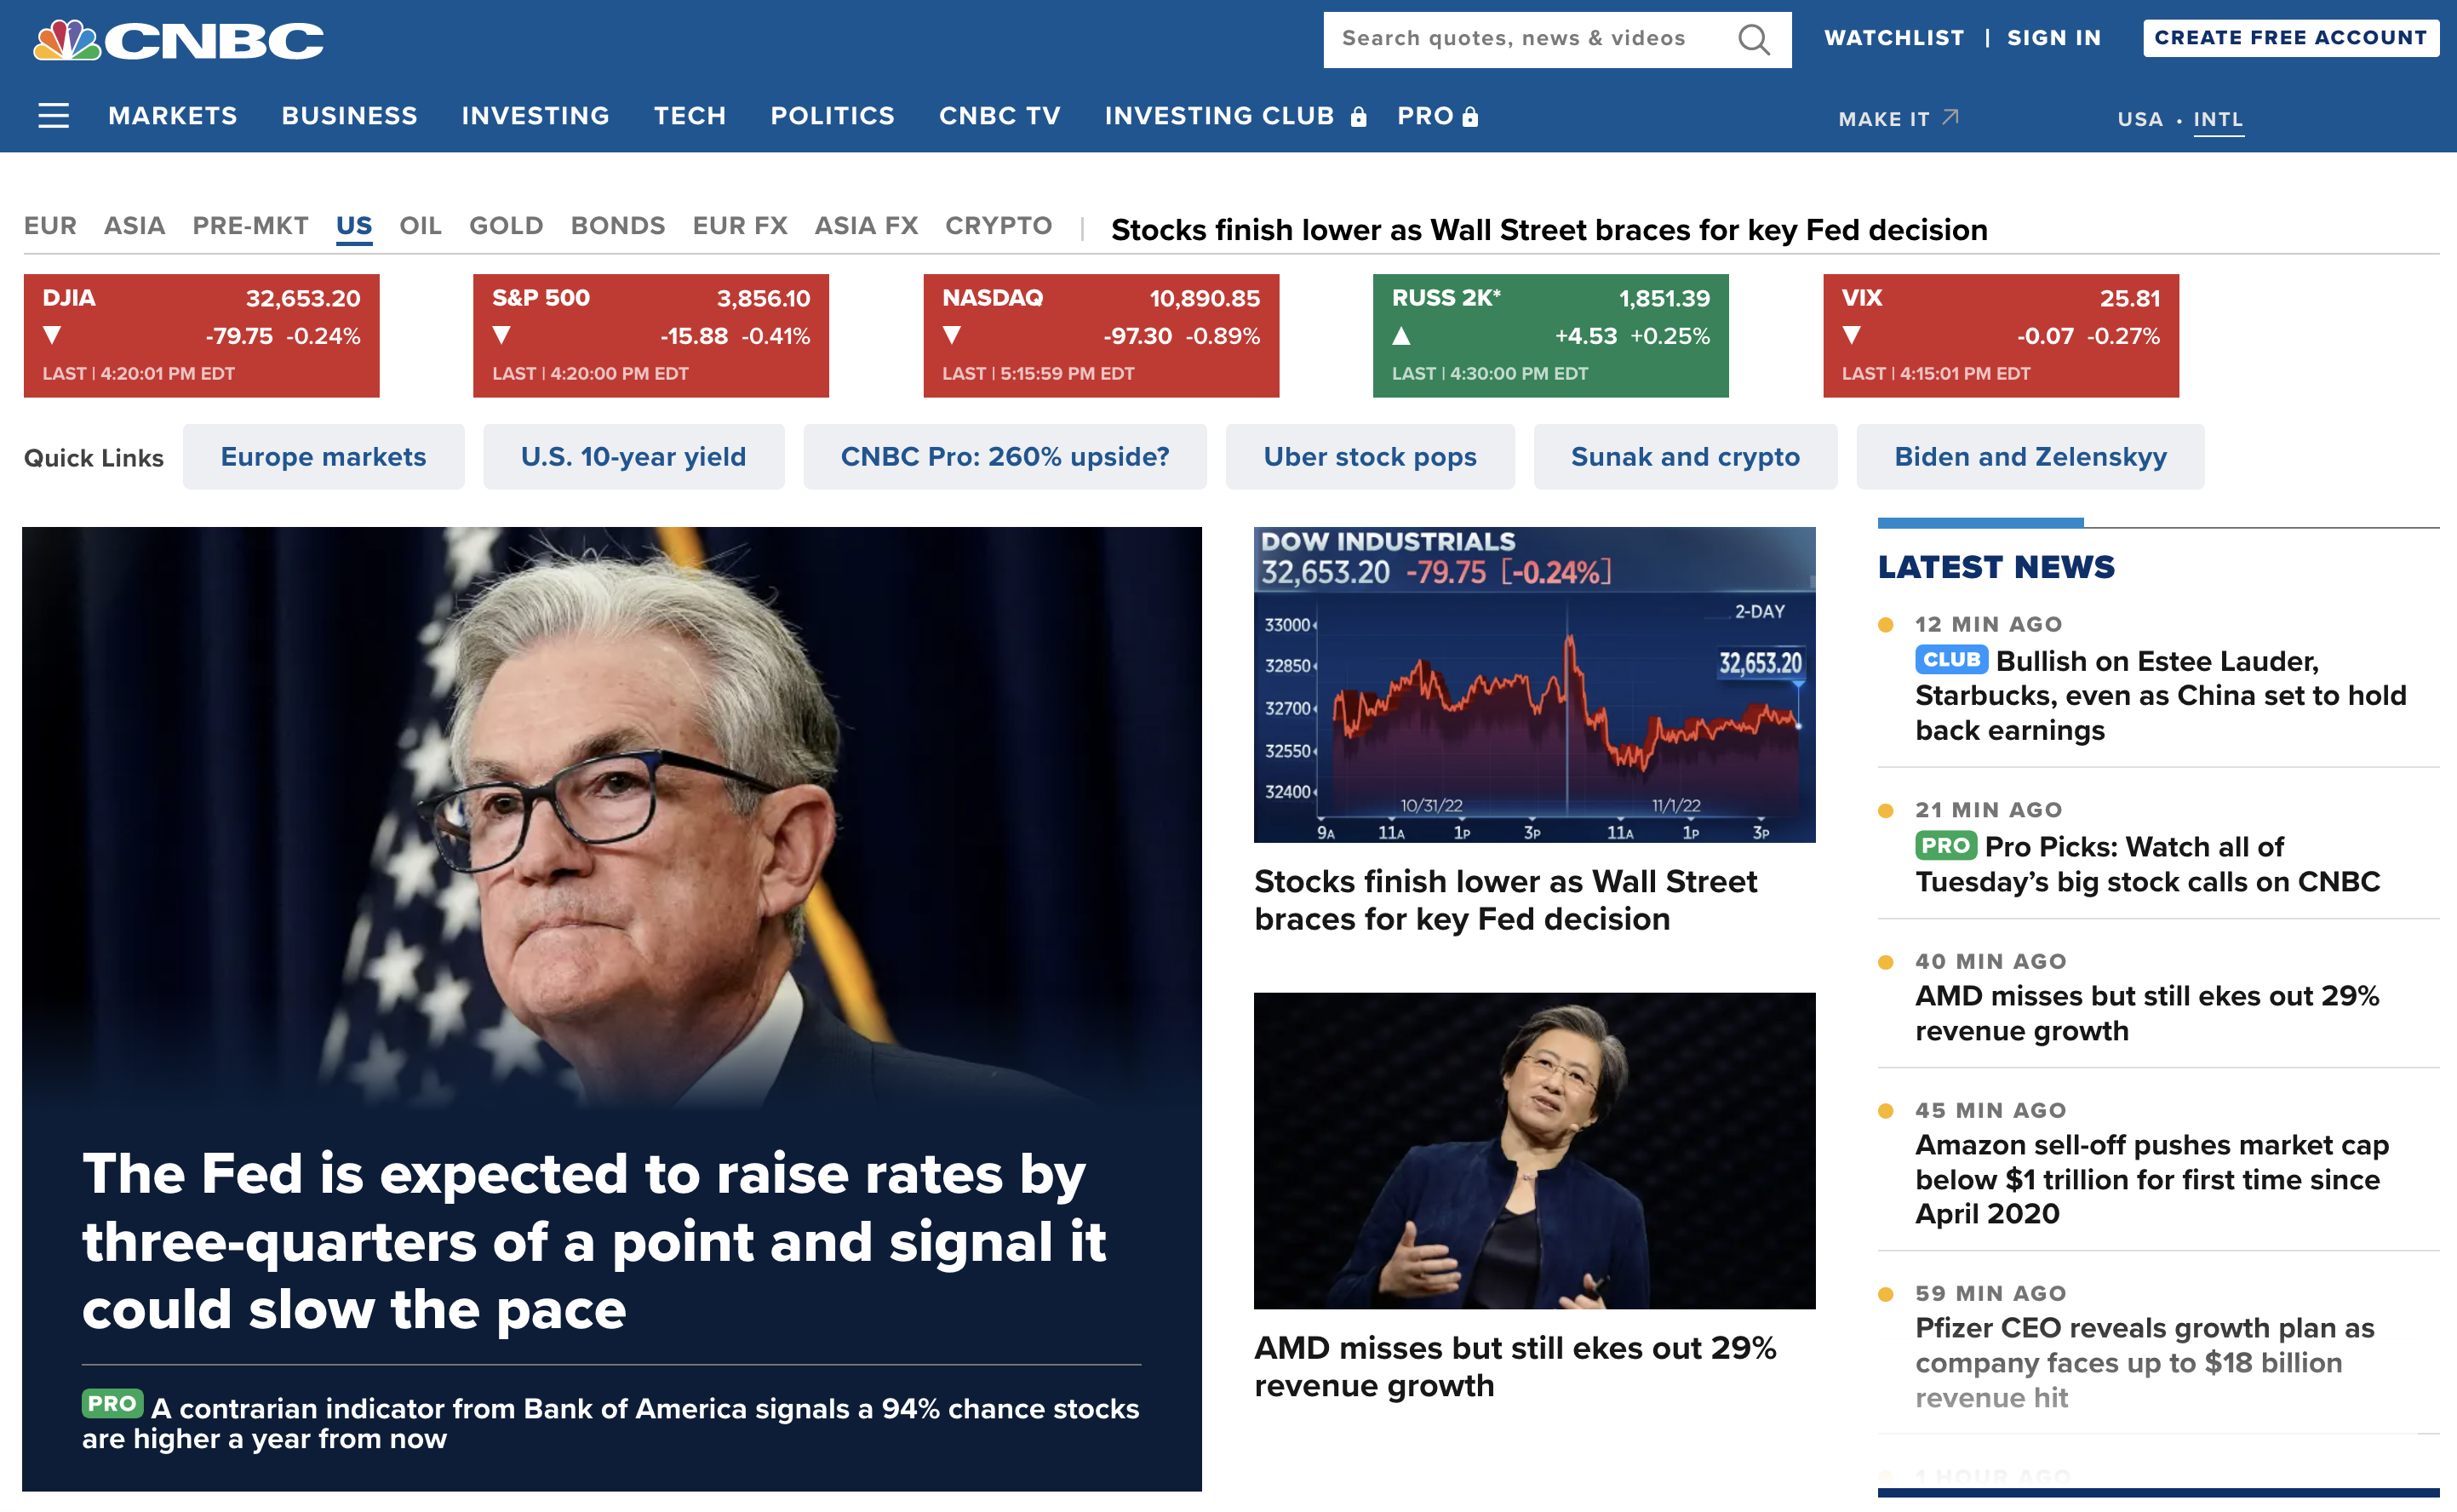Open the Watchlist link
This screenshot has width=2457, height=1512.
(x=1894, y=38)
